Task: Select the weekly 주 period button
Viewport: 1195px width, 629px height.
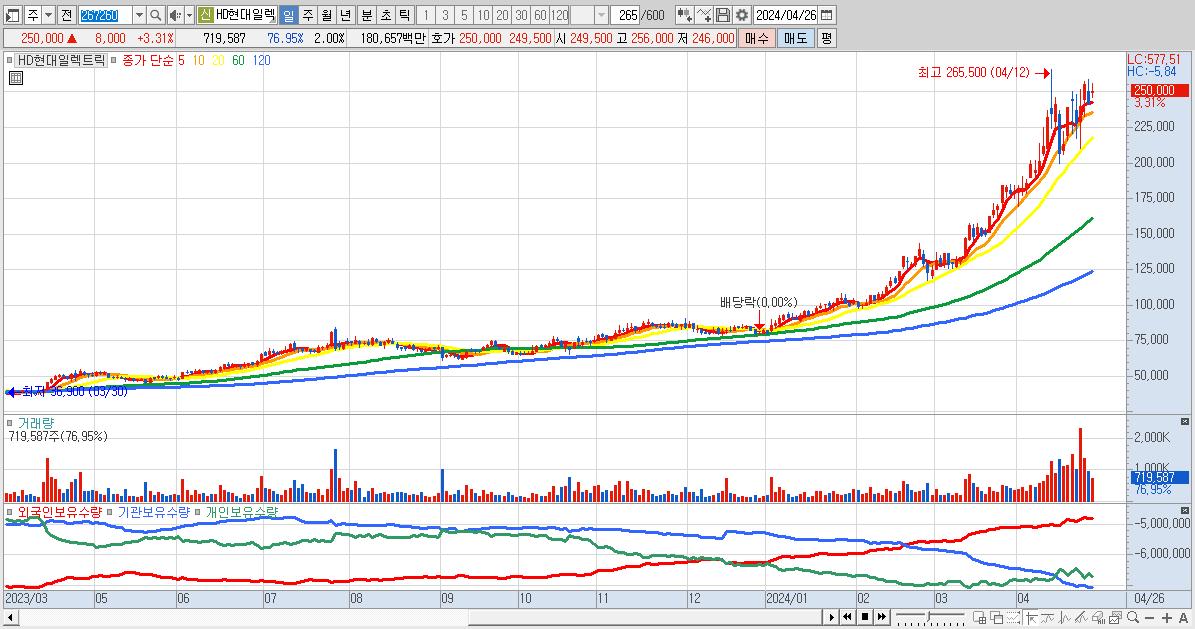Action: click(x=307, y=15)
